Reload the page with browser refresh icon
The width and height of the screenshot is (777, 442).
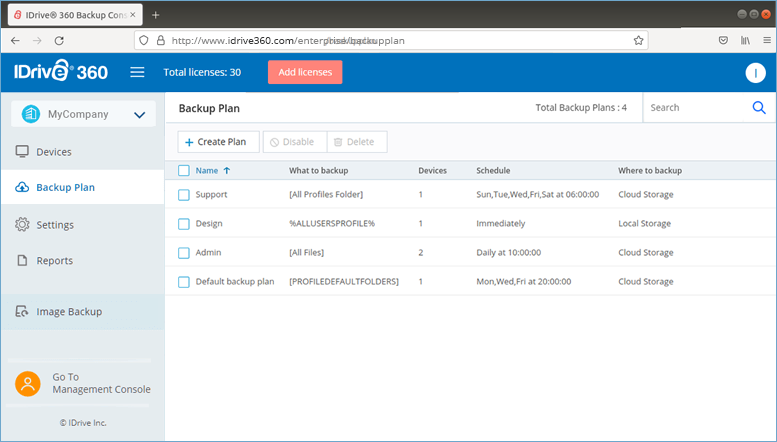pos(59,40)
